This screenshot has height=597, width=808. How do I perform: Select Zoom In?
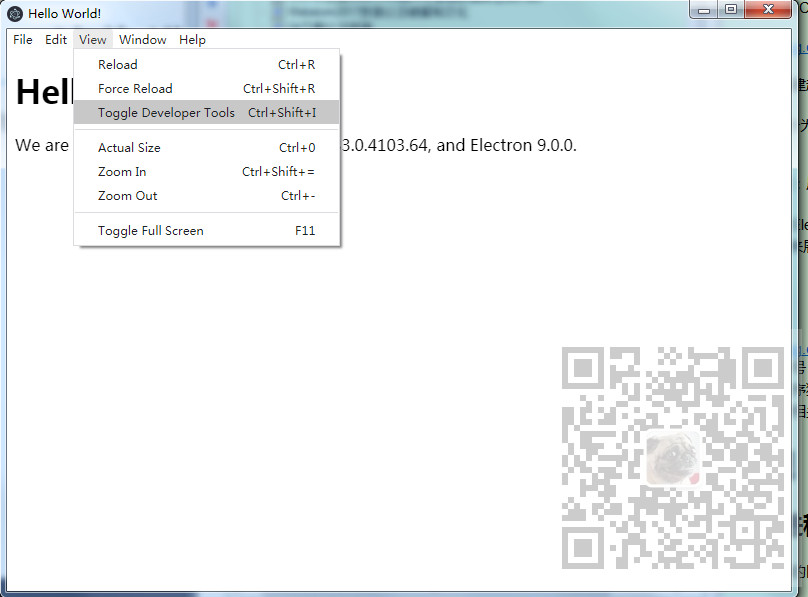121,171
